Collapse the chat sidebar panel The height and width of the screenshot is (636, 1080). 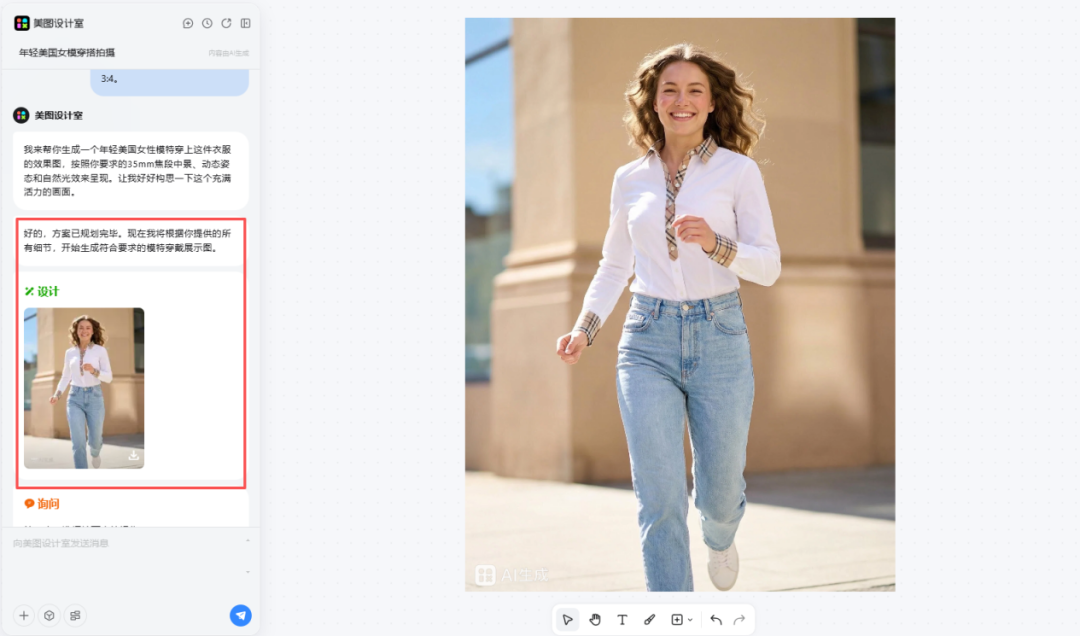coord(245,23)
